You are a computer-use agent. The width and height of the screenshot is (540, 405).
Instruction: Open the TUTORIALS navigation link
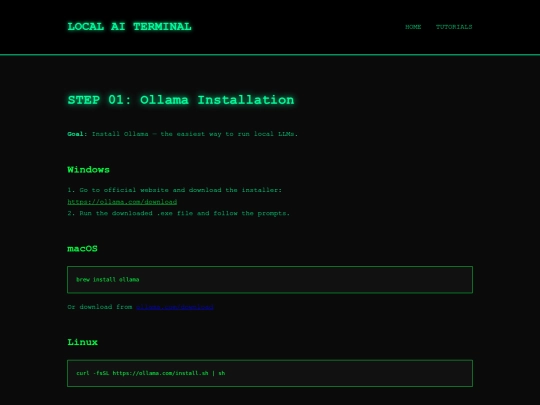coord(454,27)
